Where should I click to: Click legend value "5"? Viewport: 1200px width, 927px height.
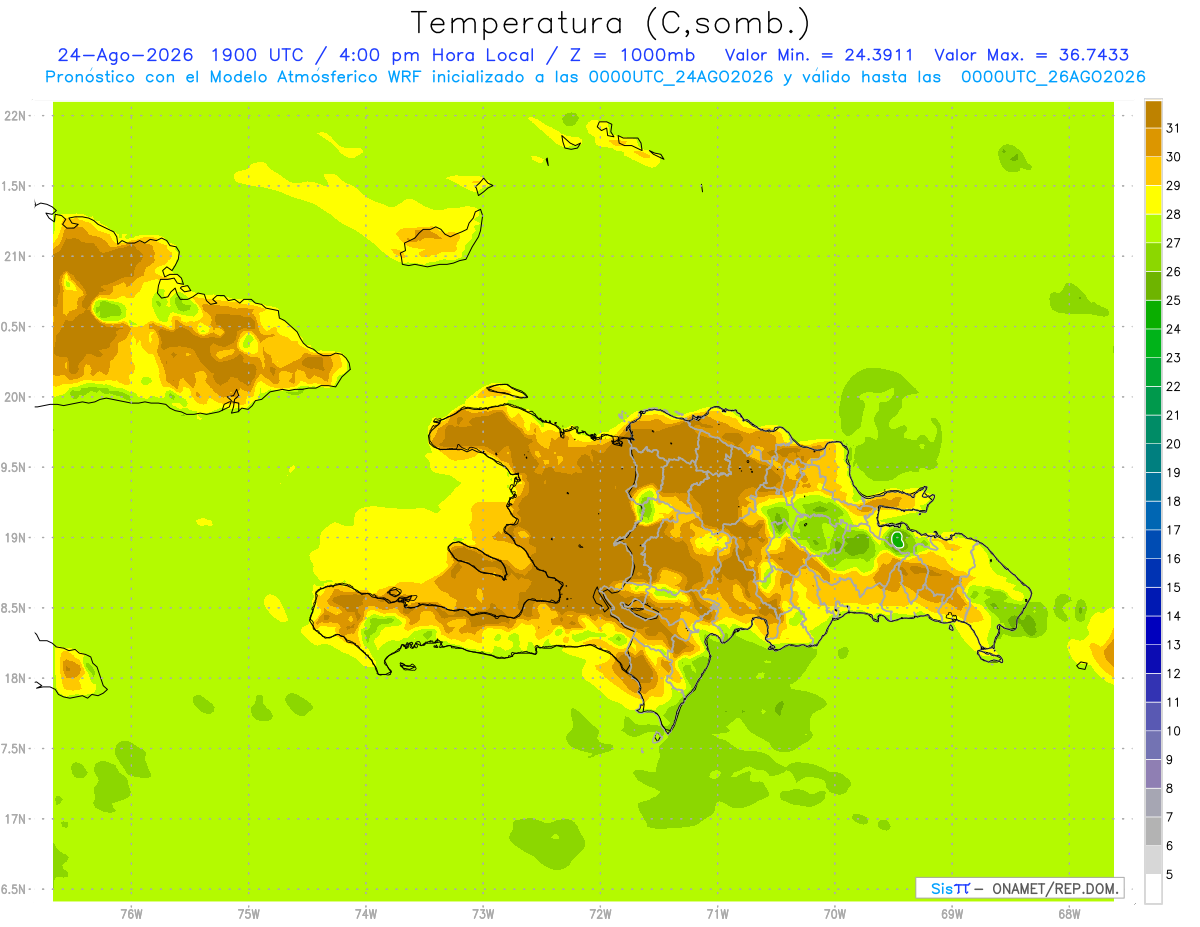coord(1170,875)
